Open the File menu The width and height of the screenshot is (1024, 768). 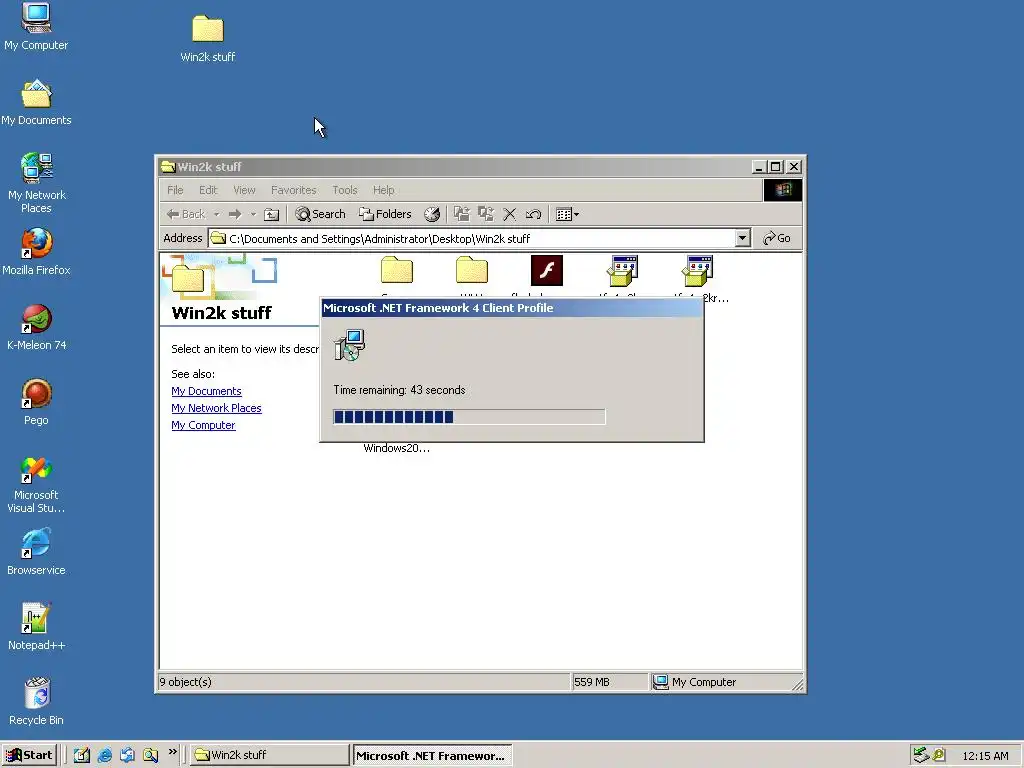pos(175,190)
